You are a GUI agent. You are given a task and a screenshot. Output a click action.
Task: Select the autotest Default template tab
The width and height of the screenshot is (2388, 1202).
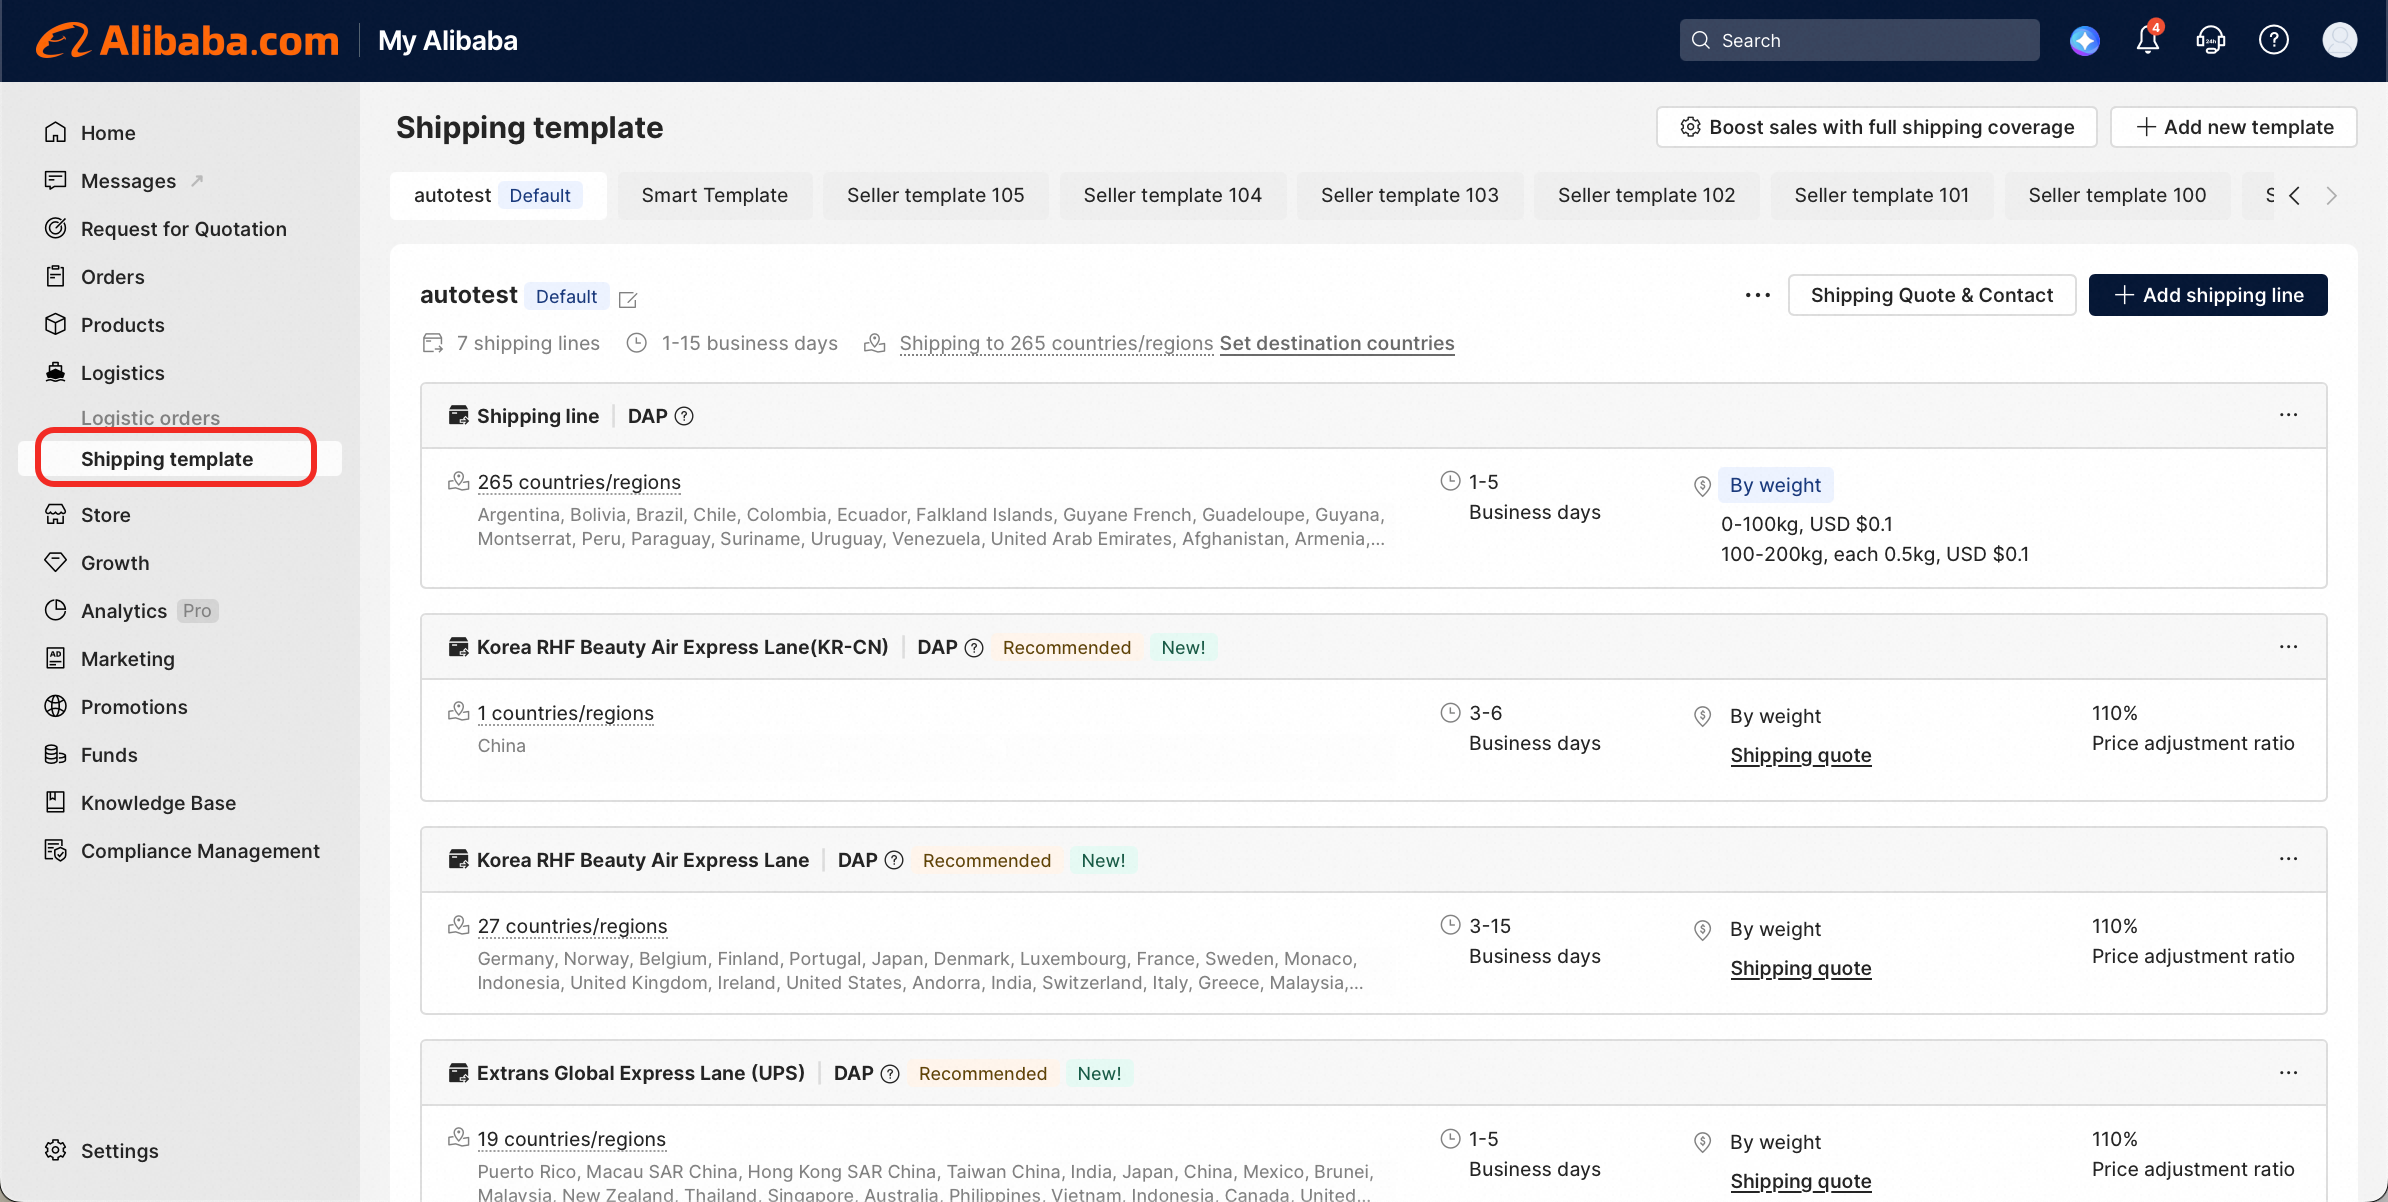[x=498, y=195]
